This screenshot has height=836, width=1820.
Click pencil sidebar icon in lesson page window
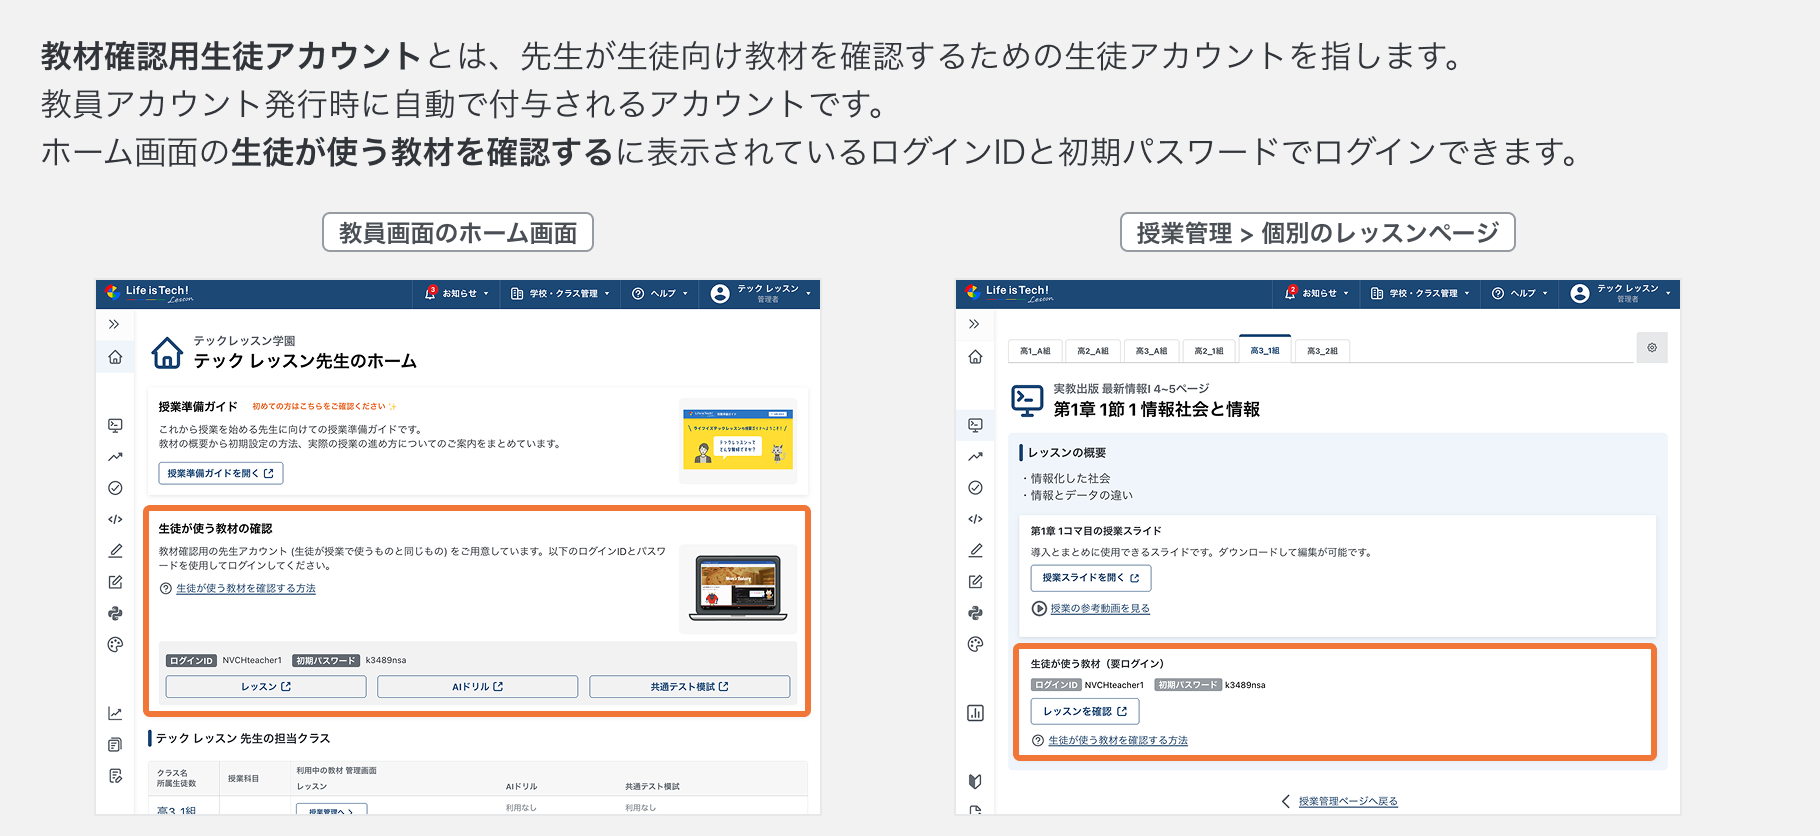[975, 550]
